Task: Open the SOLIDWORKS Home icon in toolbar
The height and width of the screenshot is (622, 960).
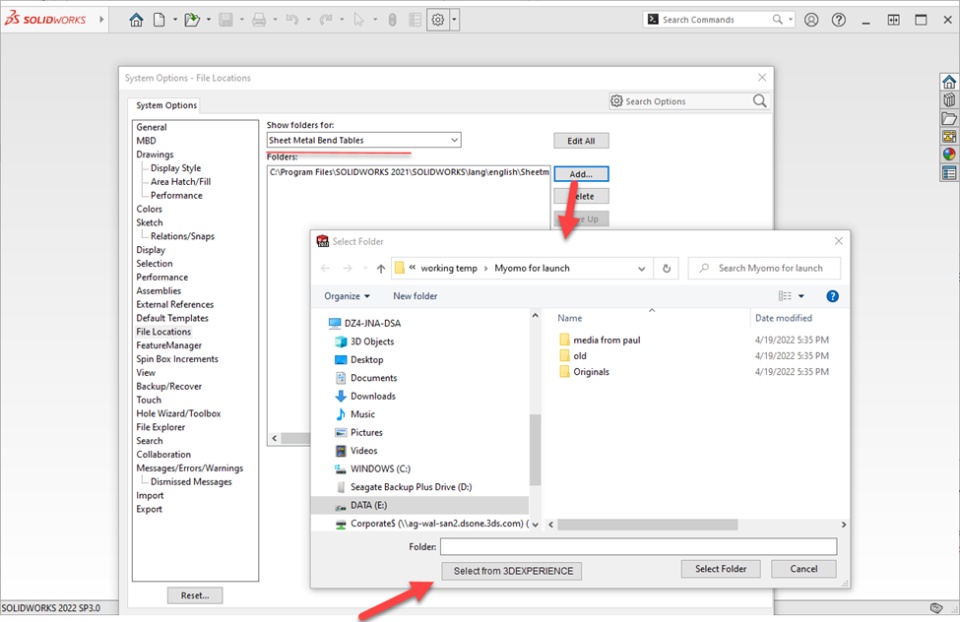Action: (x=136, y=20)
